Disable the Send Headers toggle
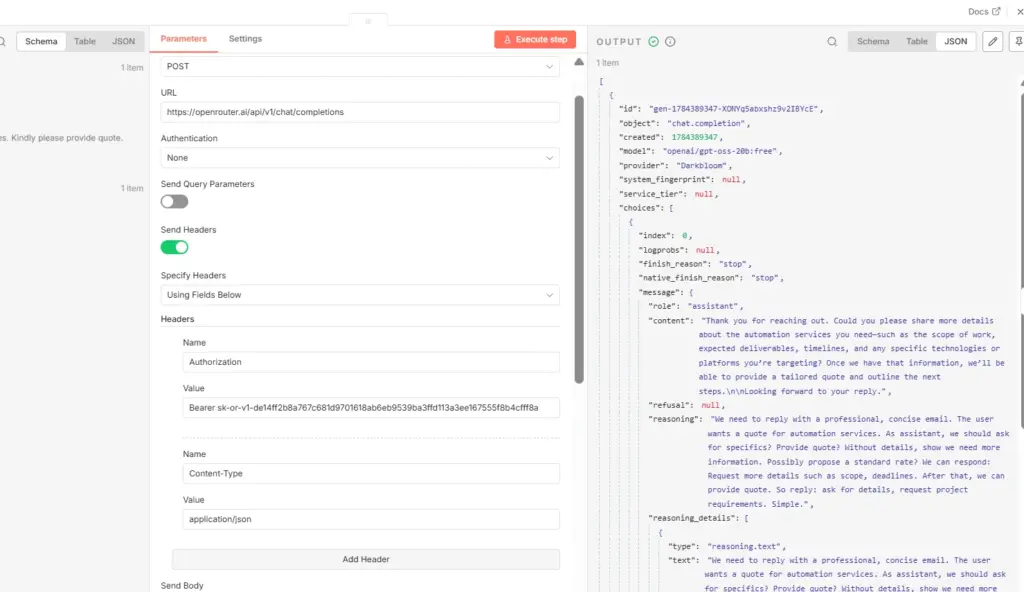The image size is (1024, 592). 174,247
